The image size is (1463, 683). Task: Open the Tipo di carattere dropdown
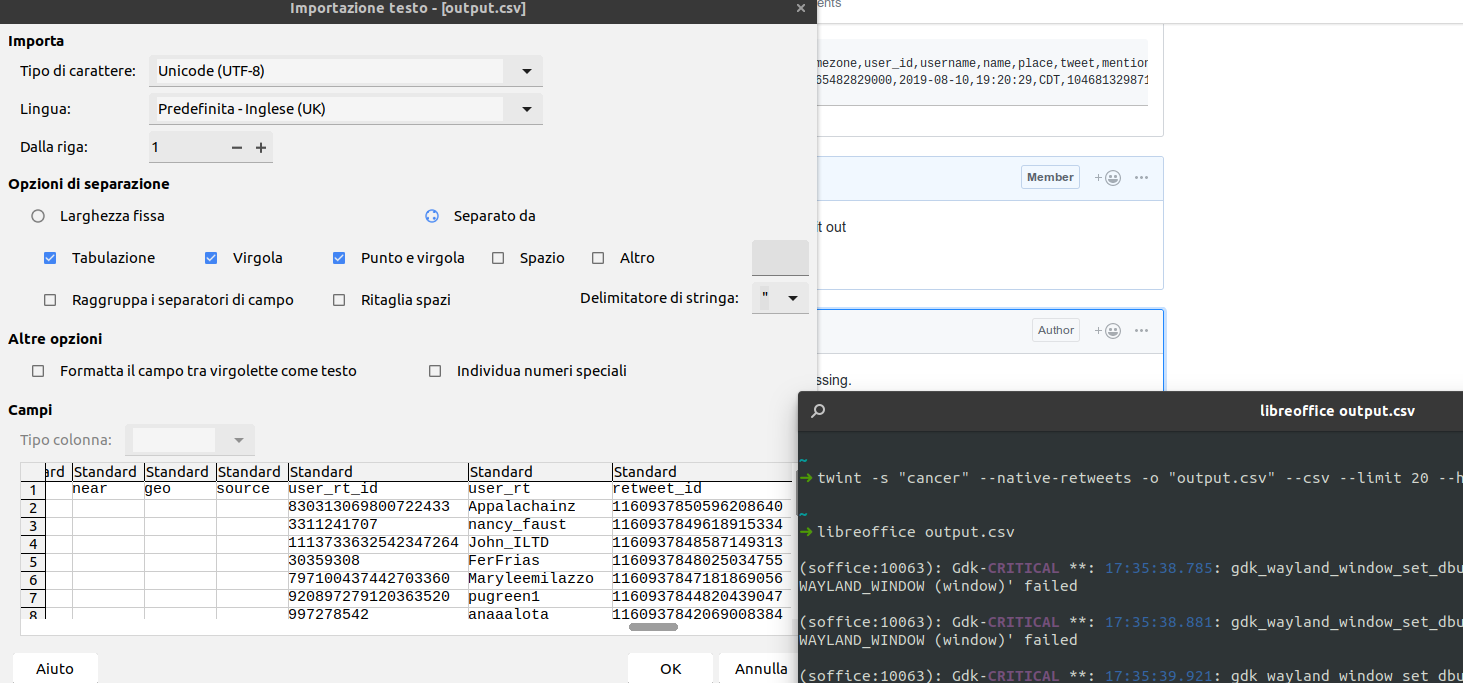pyautogui.click(x=525, y=70)
